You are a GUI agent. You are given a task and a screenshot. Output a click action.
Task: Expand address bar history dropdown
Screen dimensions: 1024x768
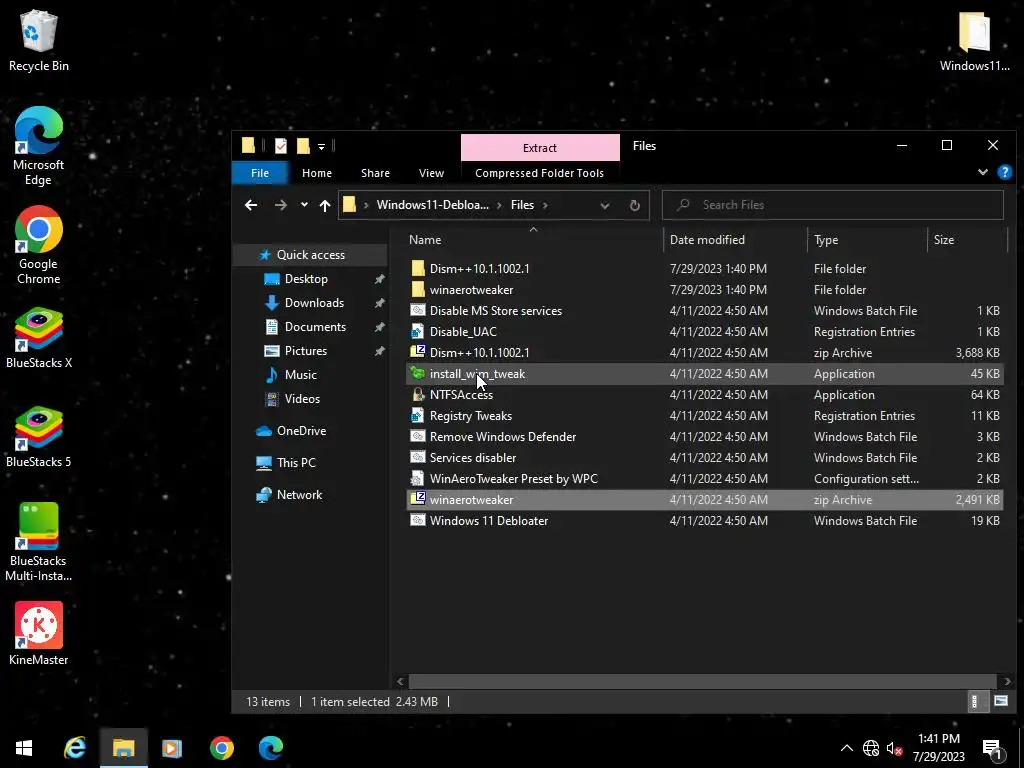pos(605,205)
